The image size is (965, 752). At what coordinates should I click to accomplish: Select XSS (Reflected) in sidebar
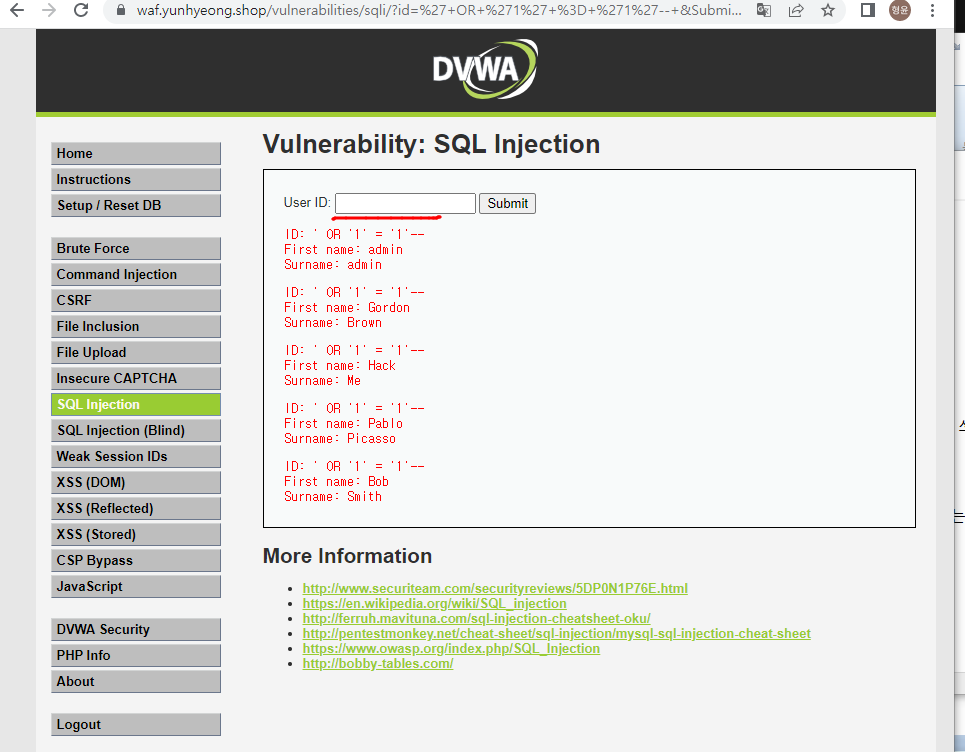136,508
